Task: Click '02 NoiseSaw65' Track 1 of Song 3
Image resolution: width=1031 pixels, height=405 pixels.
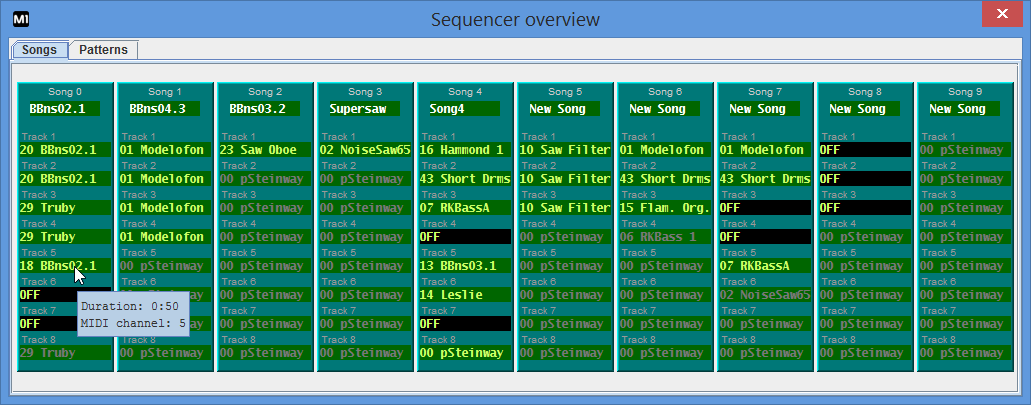Action: (365, 150)
